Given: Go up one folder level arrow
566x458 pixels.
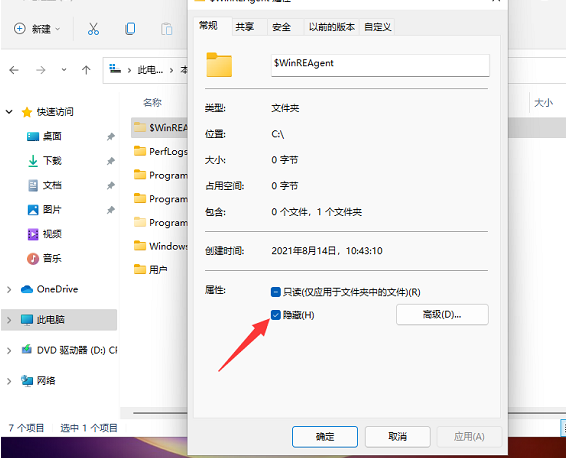Looking at the screenshot, I should click(x=86, y=70).
